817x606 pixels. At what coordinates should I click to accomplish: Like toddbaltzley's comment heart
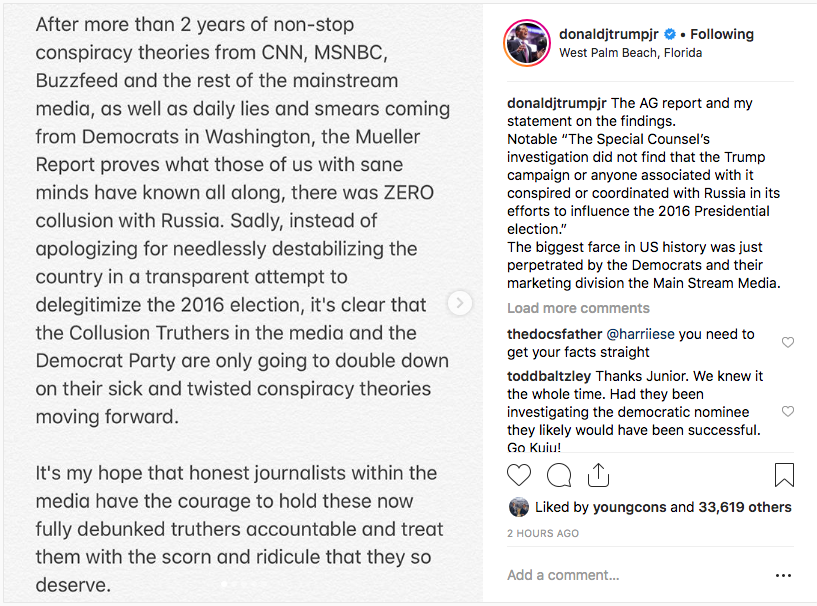(787, 412)
